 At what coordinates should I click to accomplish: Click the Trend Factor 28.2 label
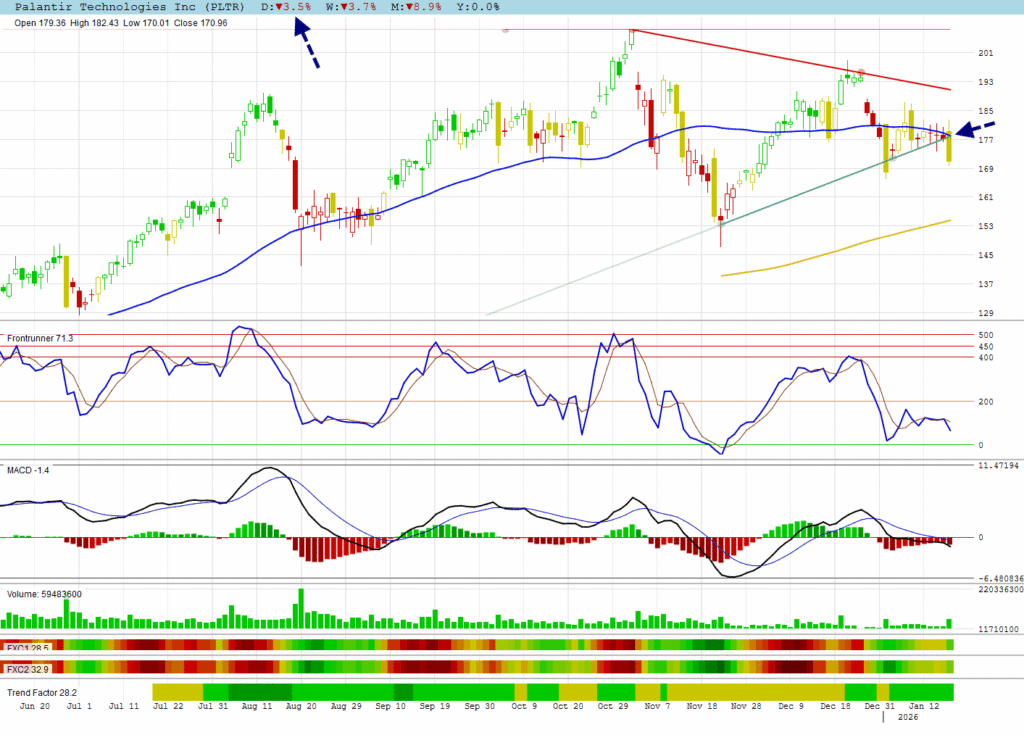41,692
